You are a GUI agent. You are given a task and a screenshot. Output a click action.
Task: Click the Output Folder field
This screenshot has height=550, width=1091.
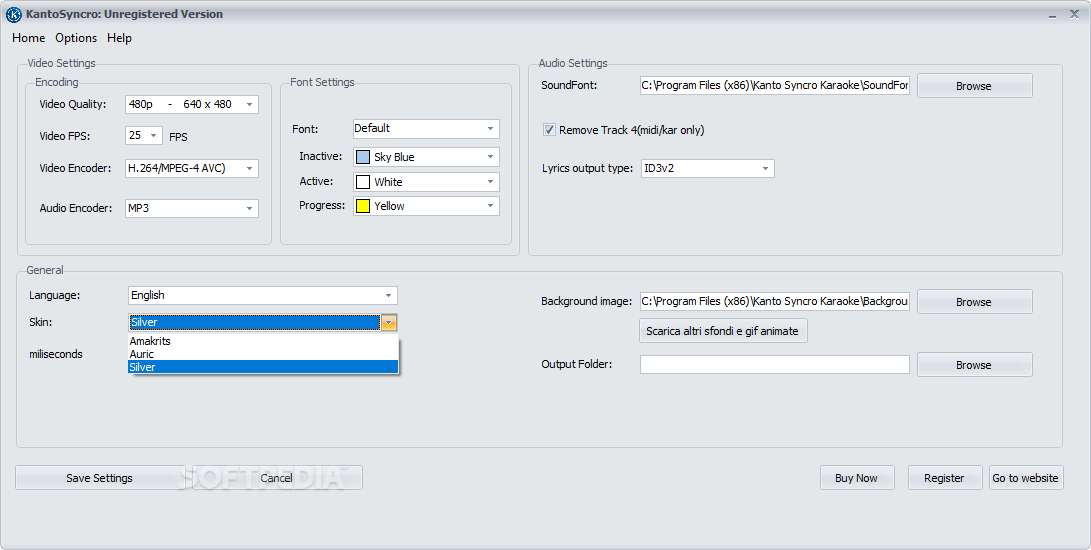point(774,364)
